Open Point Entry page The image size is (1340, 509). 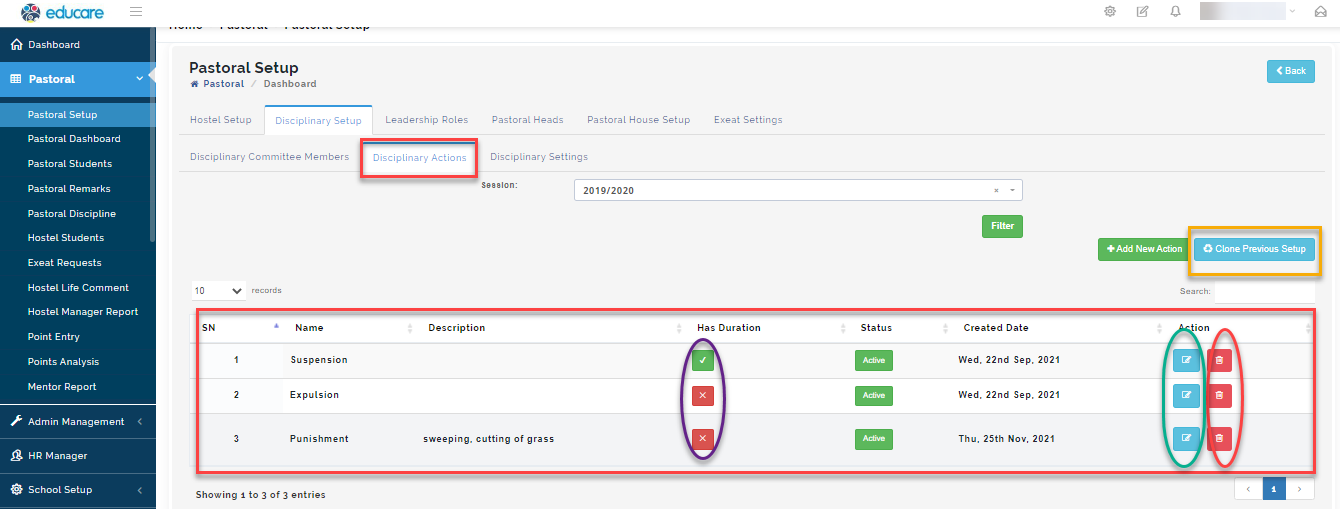point(54,337)
